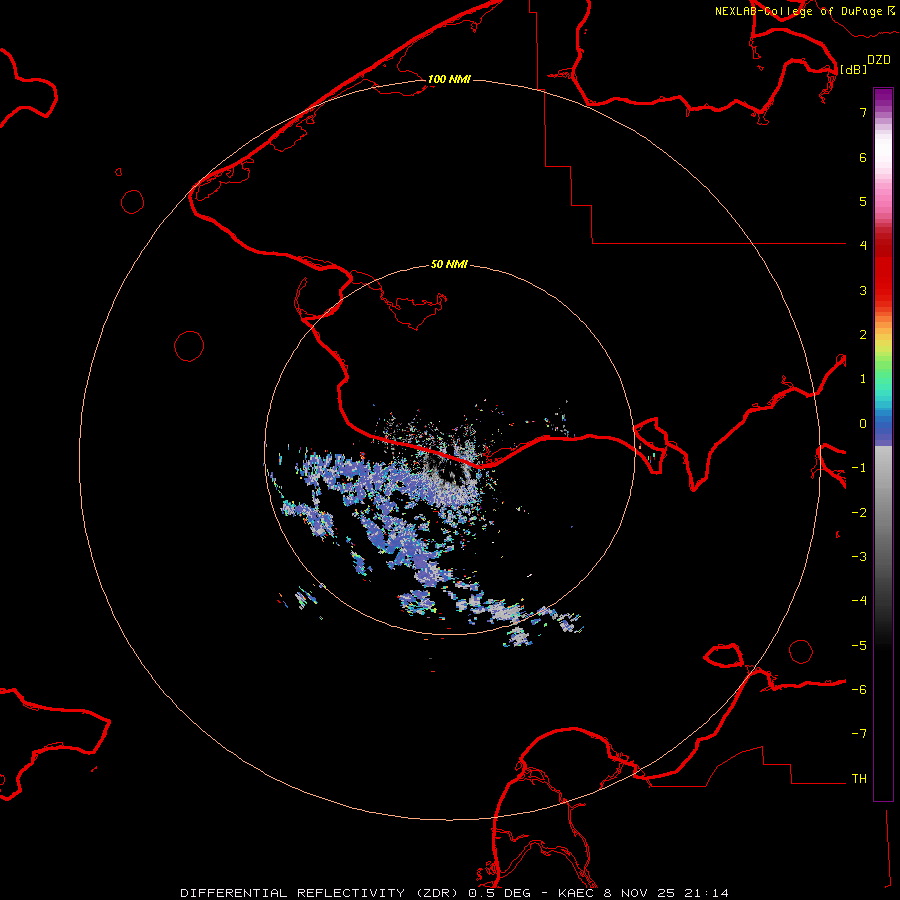Image resolution: width=900 pixels, height=900 pixels.
Task: Click the 100 NMI range ring label
Action: 449,79
